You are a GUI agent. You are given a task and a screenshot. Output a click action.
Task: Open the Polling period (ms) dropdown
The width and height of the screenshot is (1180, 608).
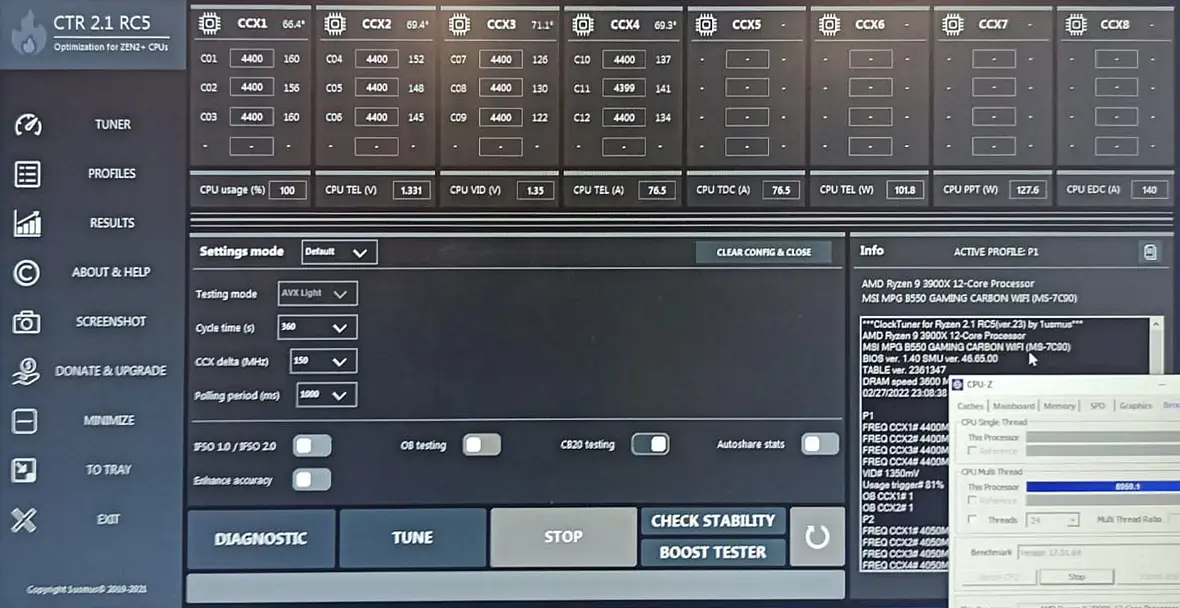pyautogui.click(x=327, y=394)
